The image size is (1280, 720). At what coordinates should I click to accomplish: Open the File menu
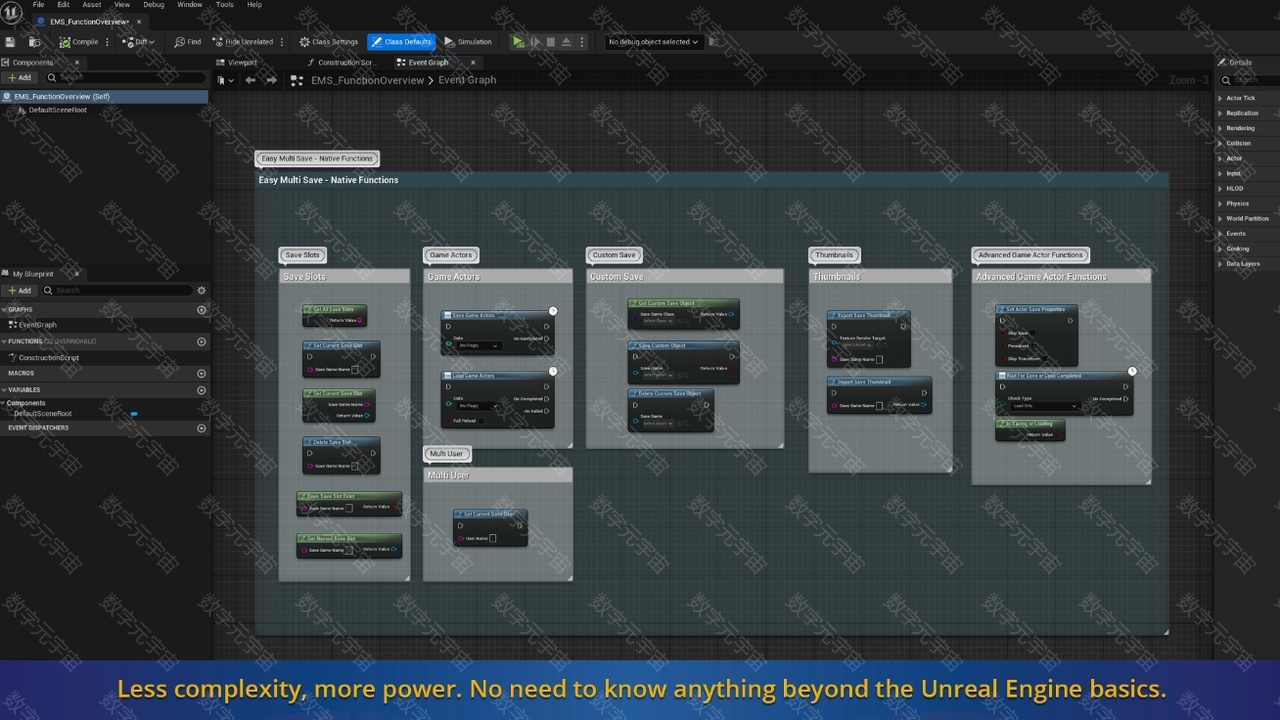point(38,5)
